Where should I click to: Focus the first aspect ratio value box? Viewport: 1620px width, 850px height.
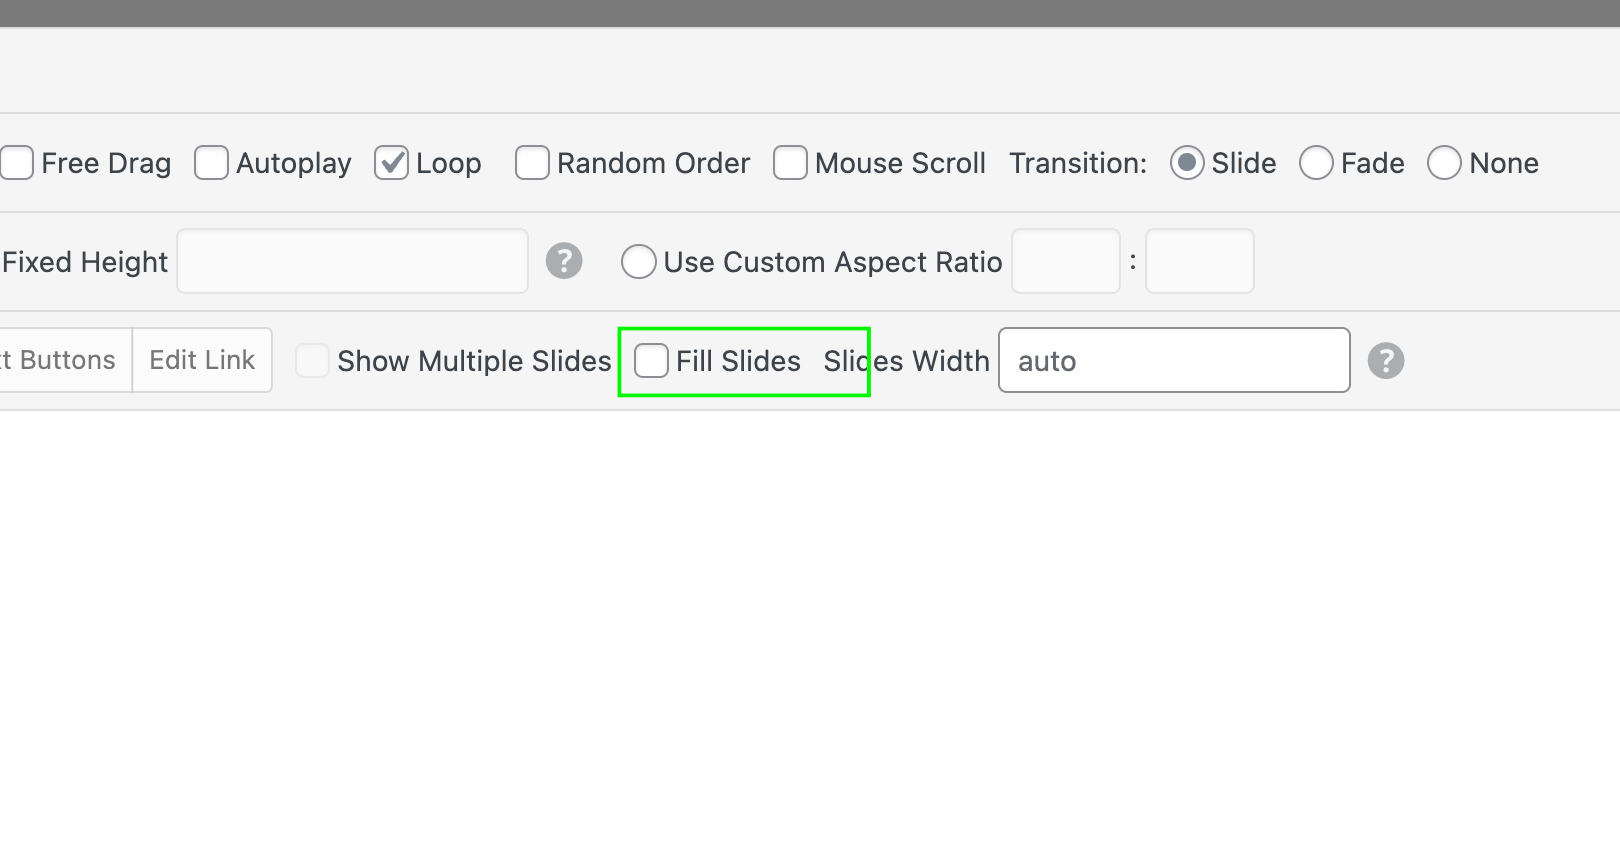point(1065,261)
